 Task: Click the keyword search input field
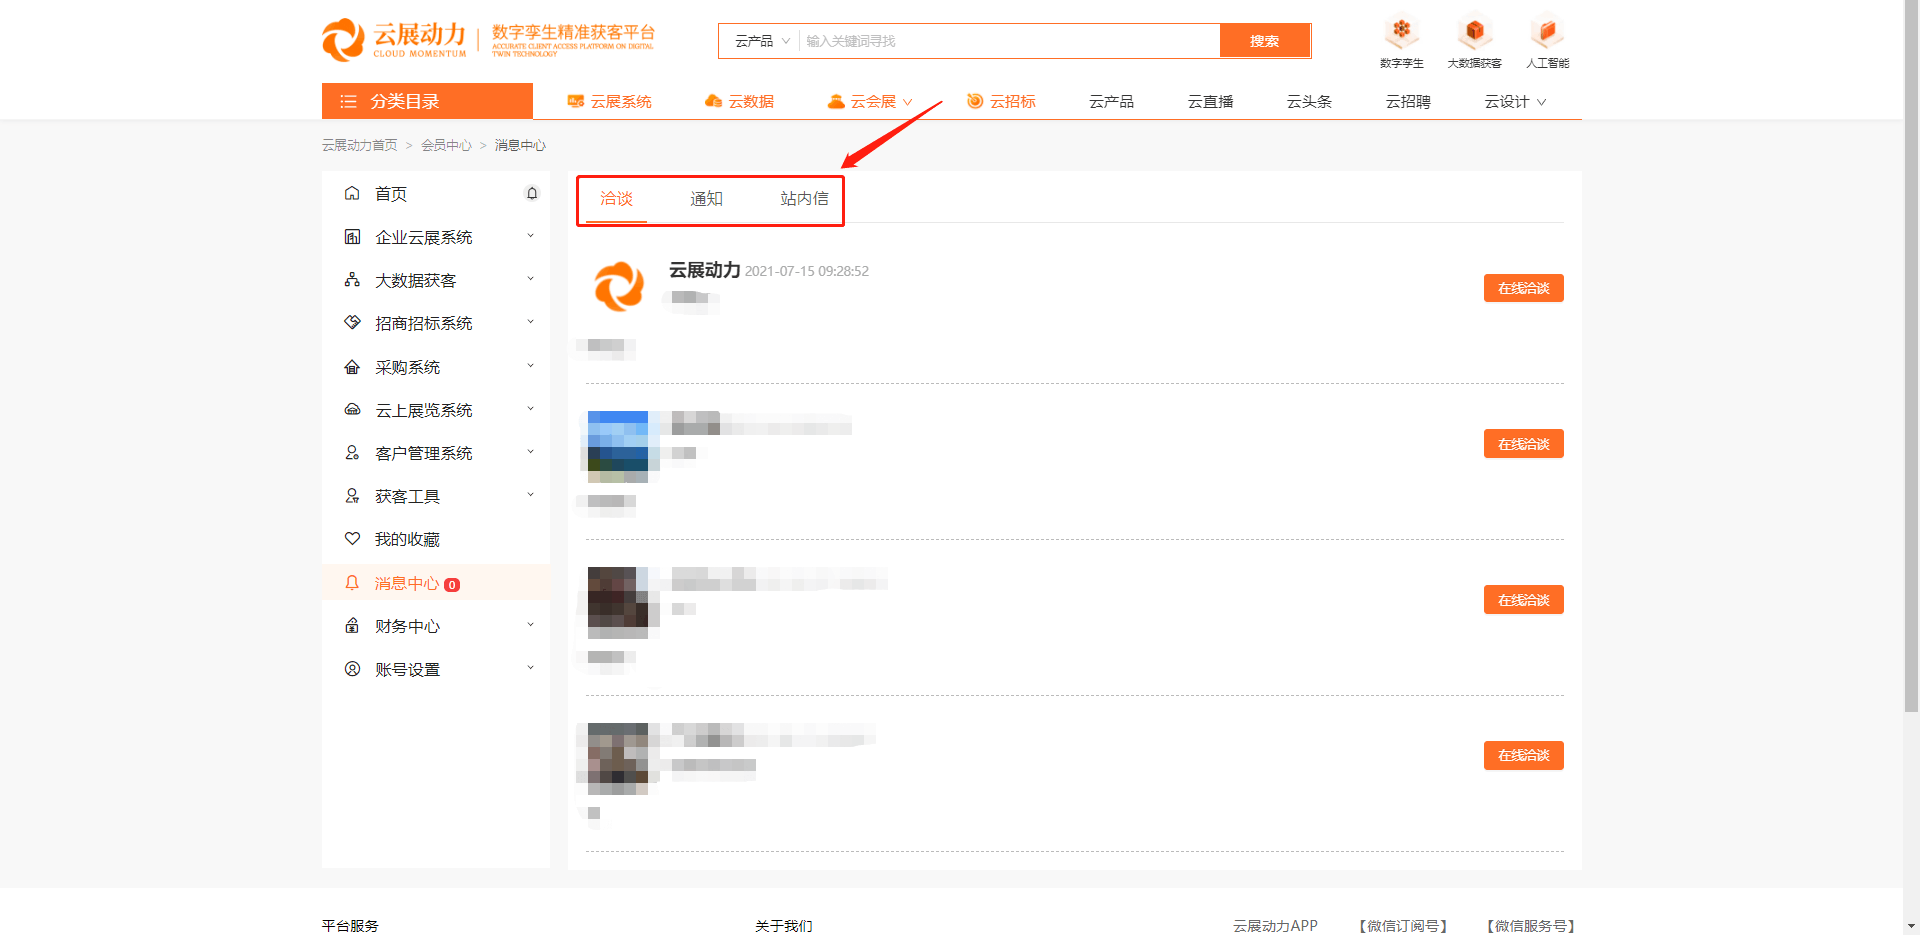[1008, 41]
